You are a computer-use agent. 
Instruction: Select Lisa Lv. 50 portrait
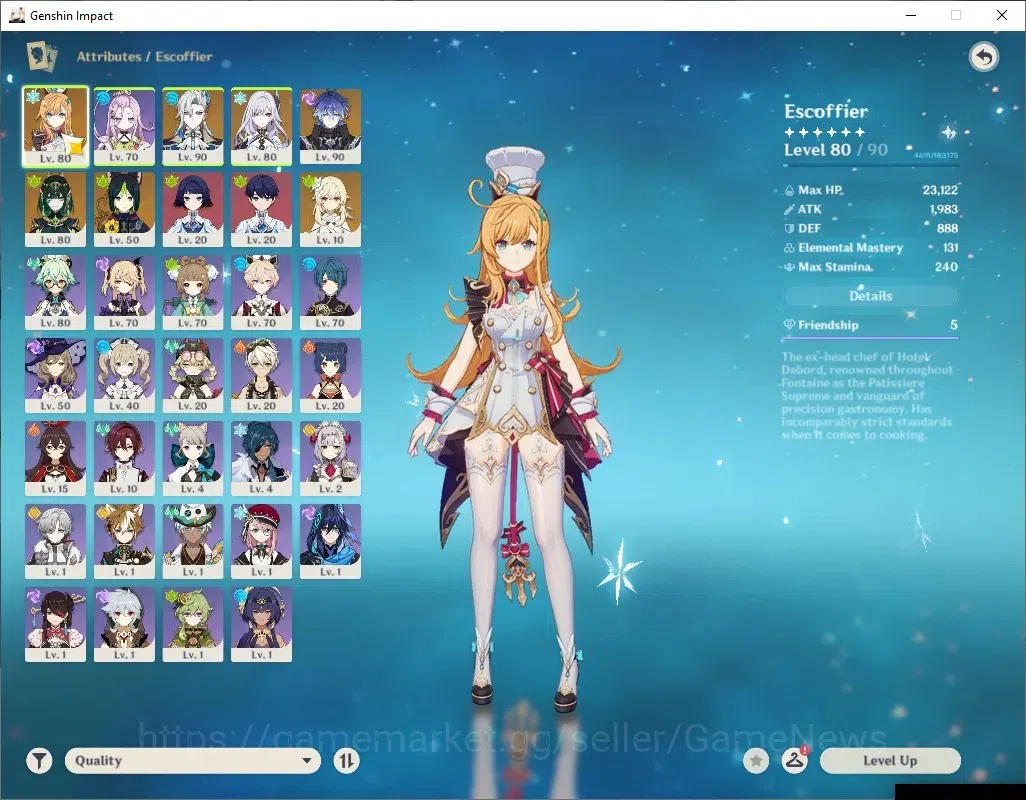pos(56,375)
